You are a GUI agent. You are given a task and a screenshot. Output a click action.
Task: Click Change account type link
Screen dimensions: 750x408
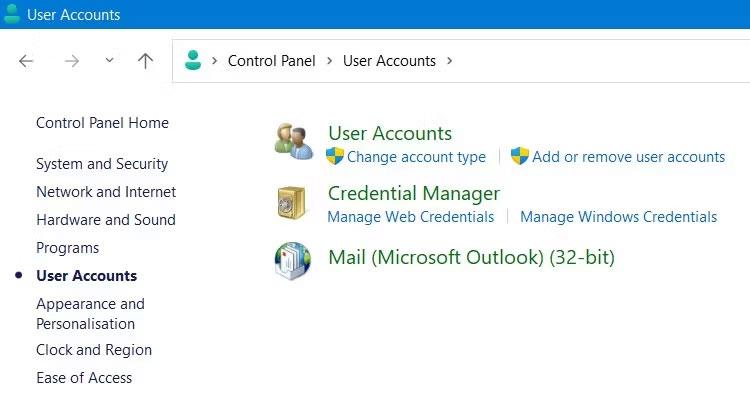coord(416,157)
